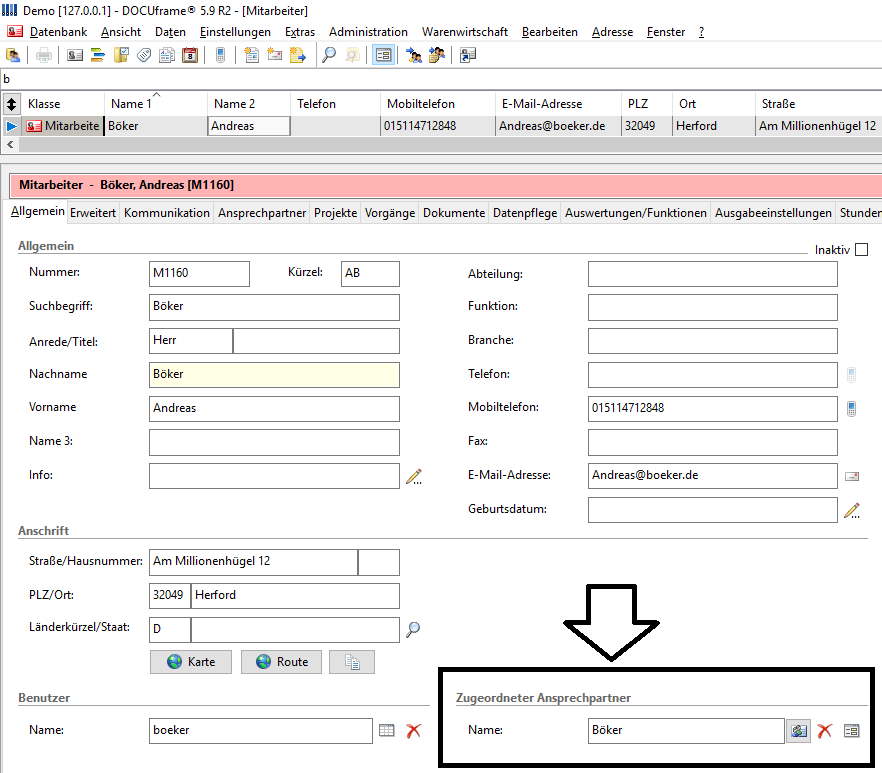Click the phone icon beside Telefon field

(x=852, y=375)
